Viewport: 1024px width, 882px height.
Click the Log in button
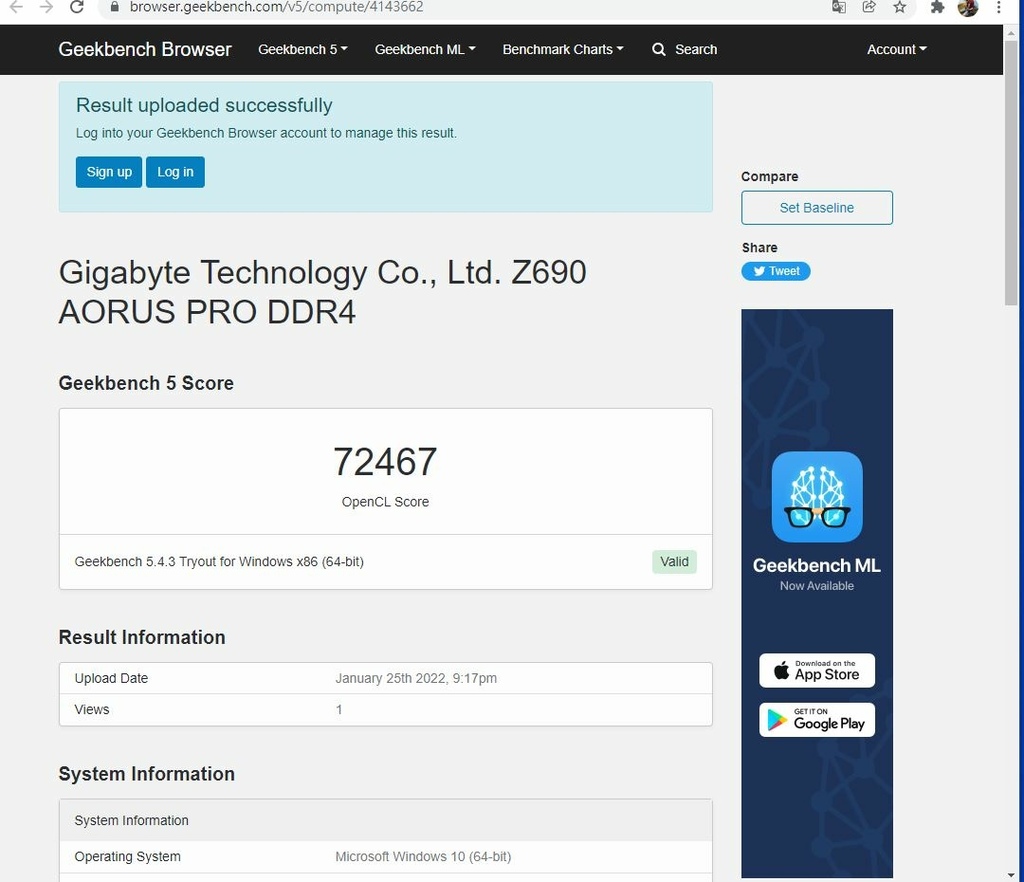click(x=175, y=172)
